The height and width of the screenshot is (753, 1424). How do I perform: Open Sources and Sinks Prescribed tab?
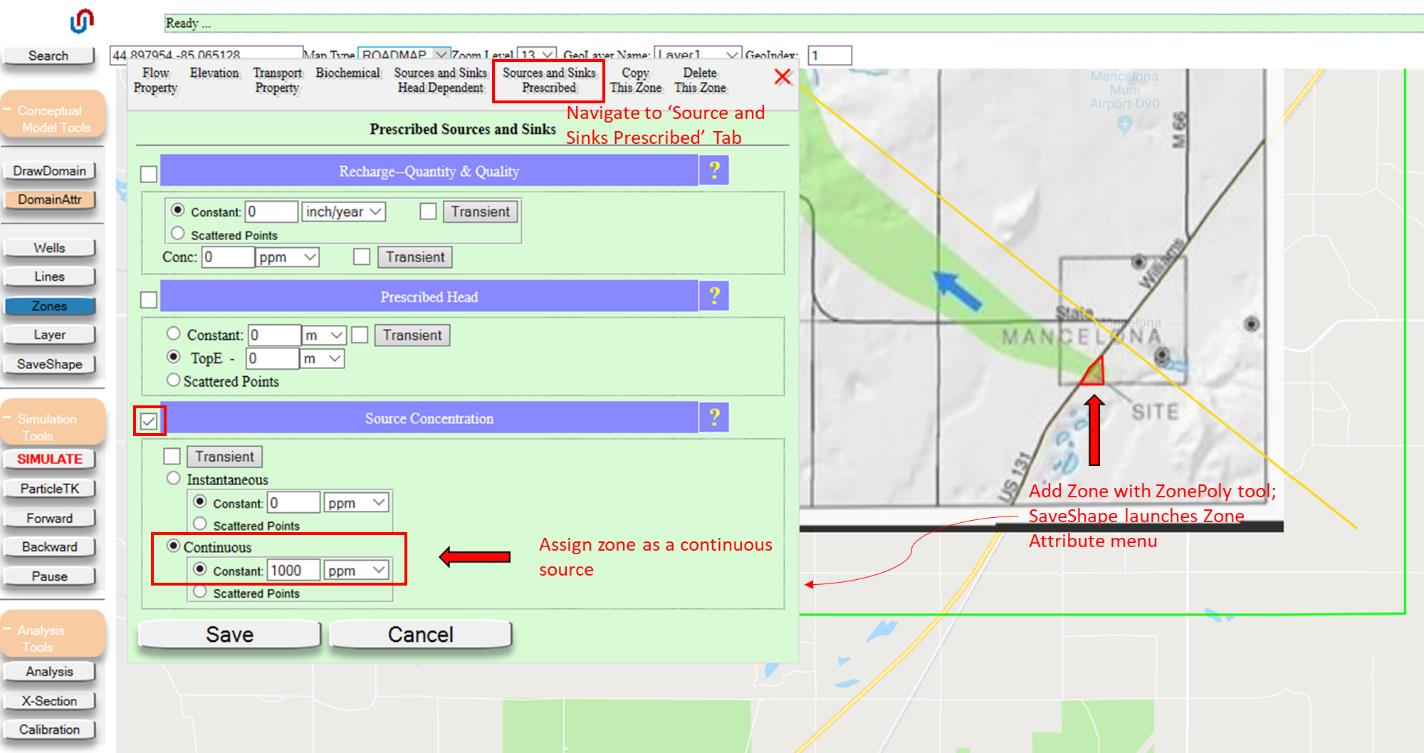tap(549, 80)
